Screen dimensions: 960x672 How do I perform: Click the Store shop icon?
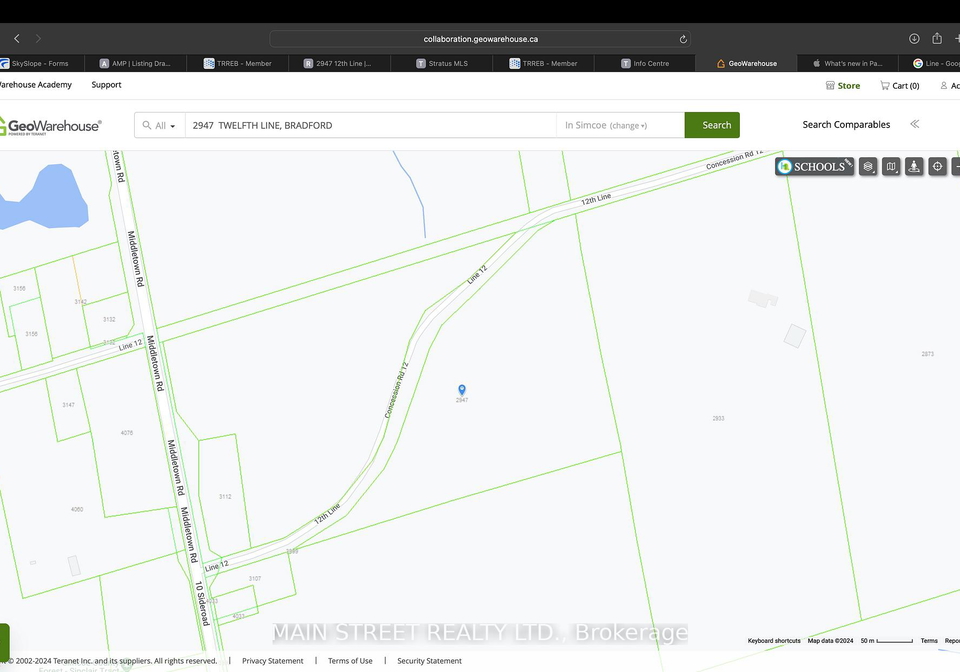click(x=830, y=86)
